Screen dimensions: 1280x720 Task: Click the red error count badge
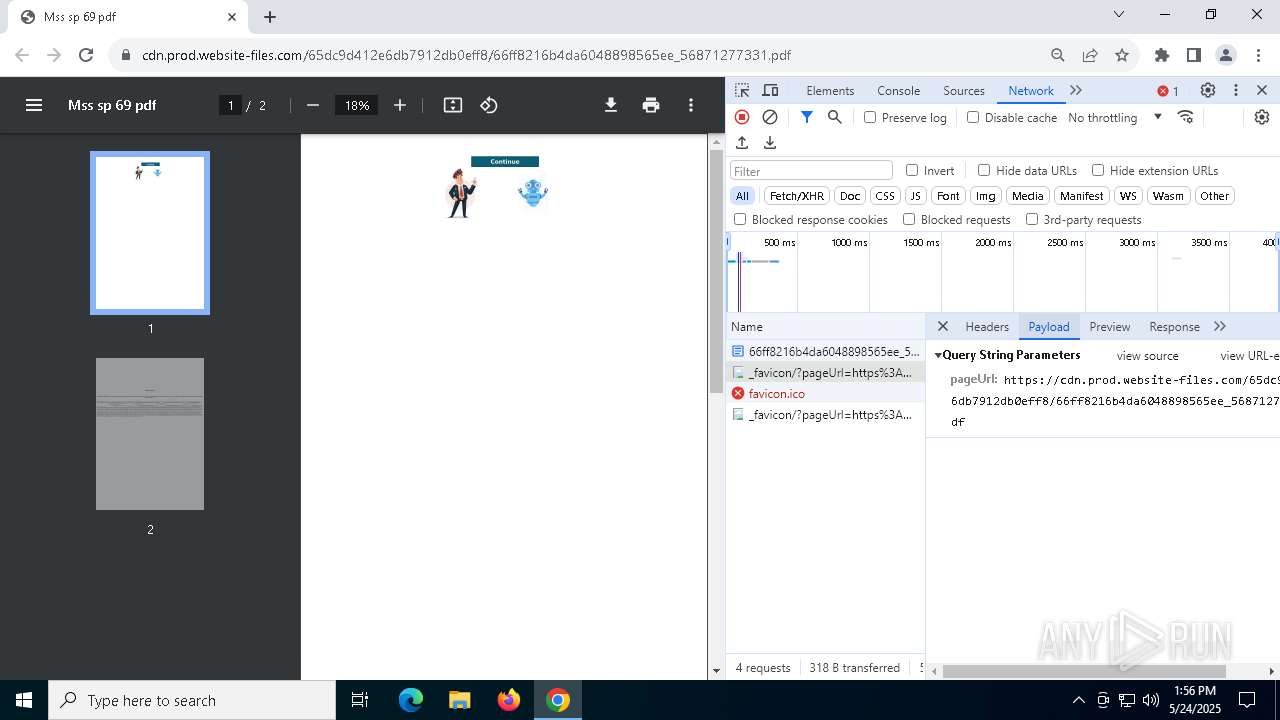click(x=1168, y=91)
